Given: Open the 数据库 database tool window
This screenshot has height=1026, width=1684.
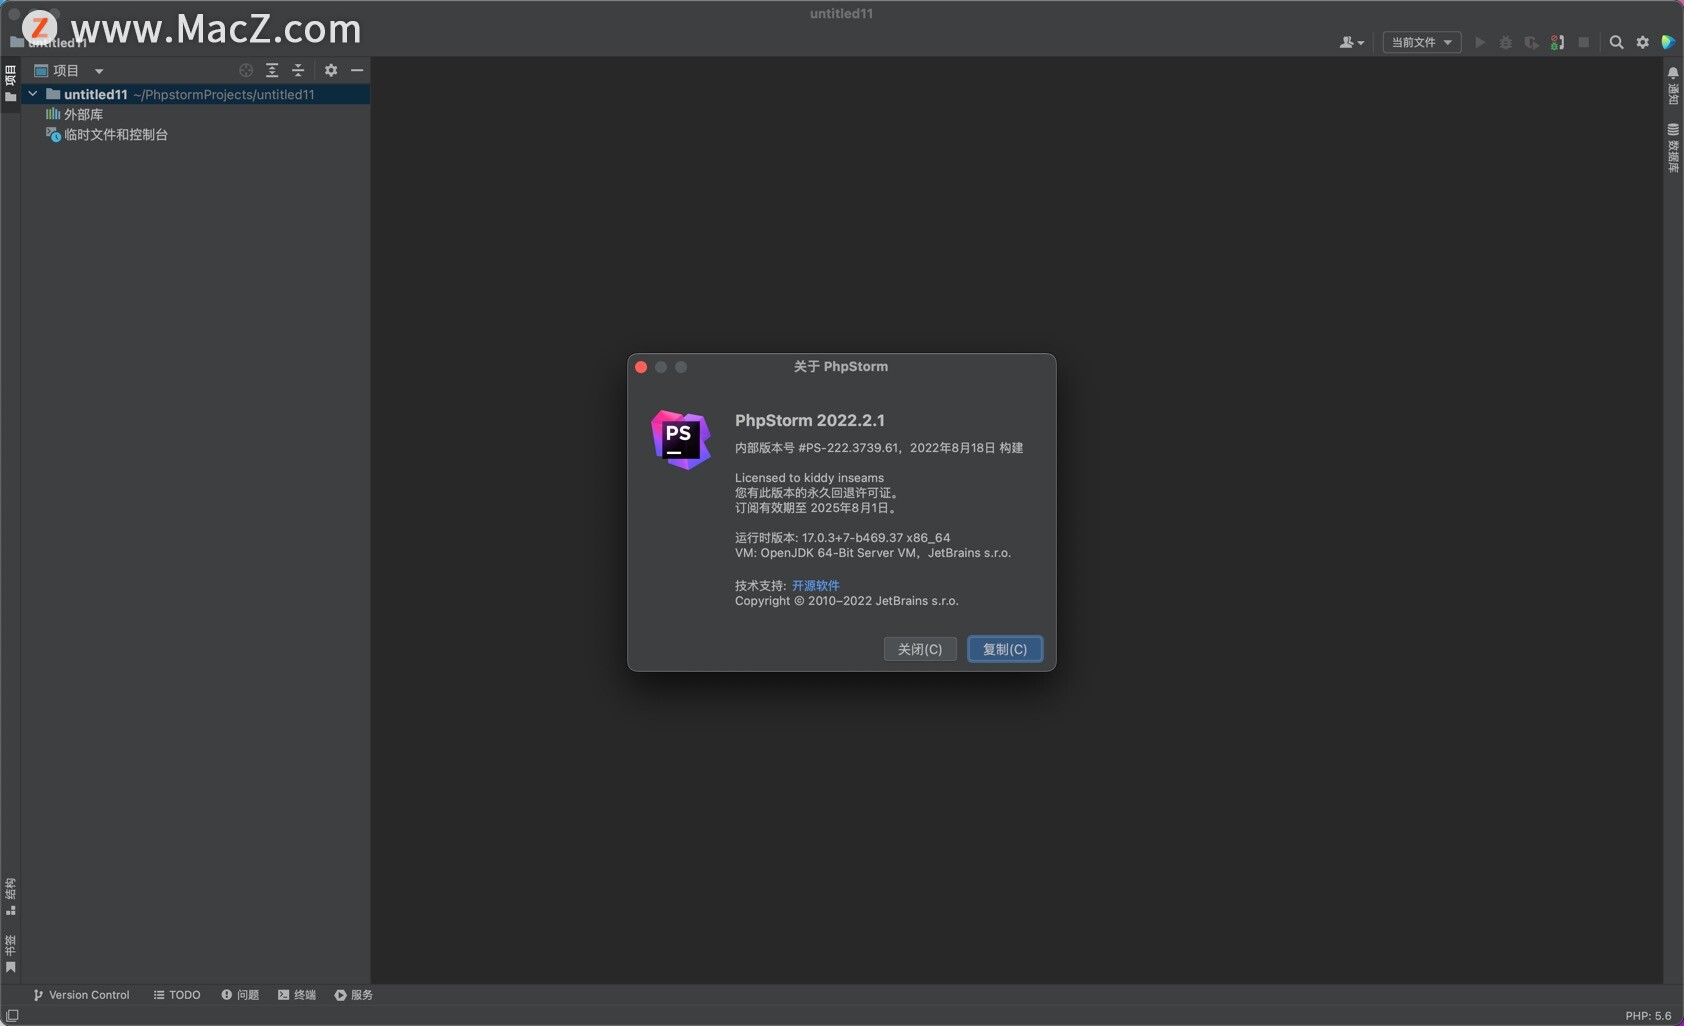Looking at the screenshot, I should coord(1673,148).
